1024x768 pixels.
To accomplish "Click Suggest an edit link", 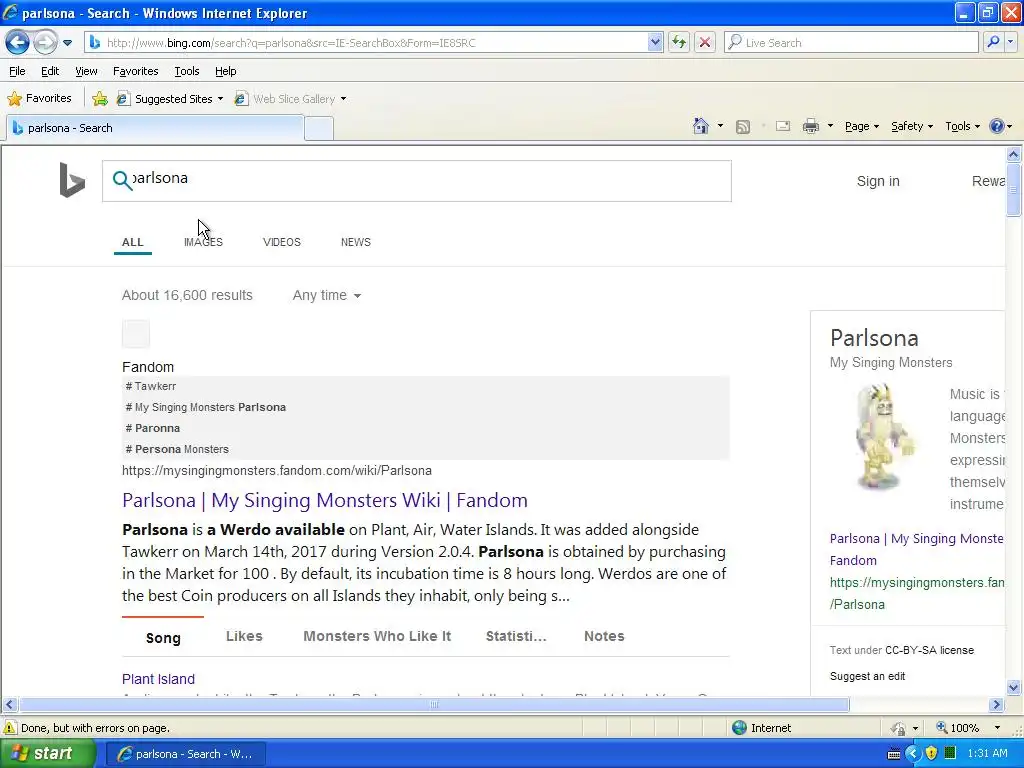I will (x=867, y=677).
